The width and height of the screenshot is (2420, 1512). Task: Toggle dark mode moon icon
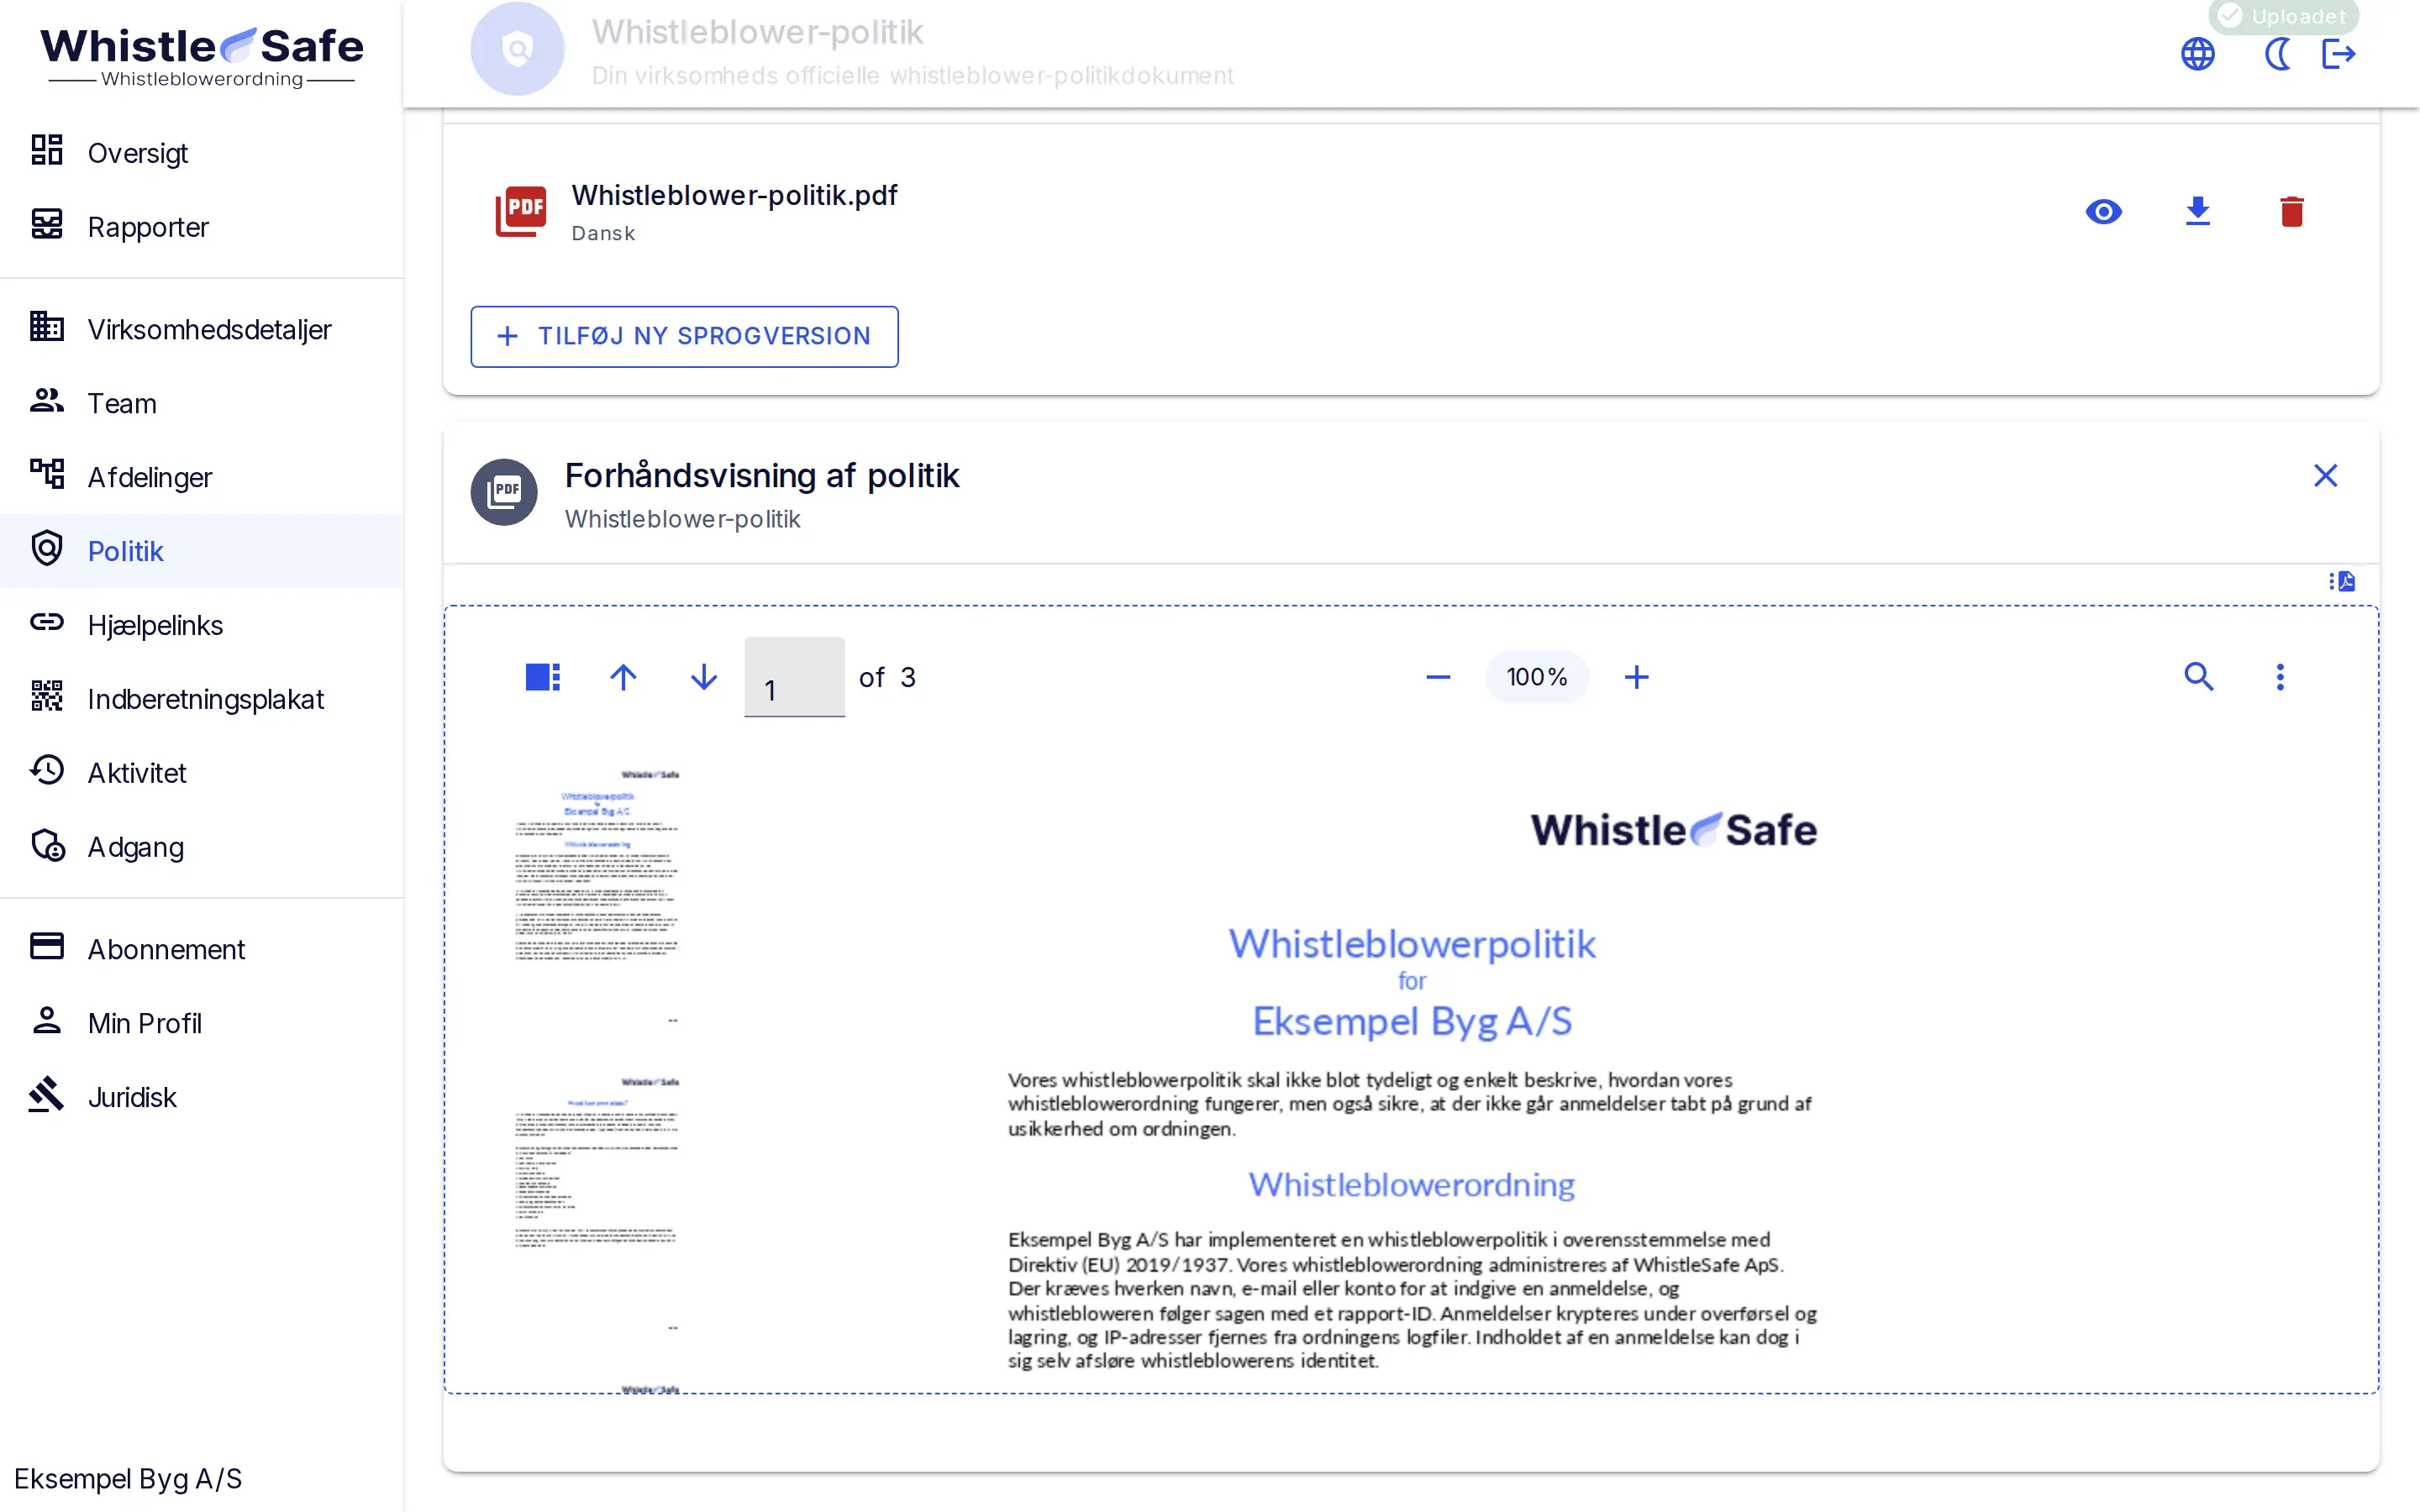[x=2276, y=54]
